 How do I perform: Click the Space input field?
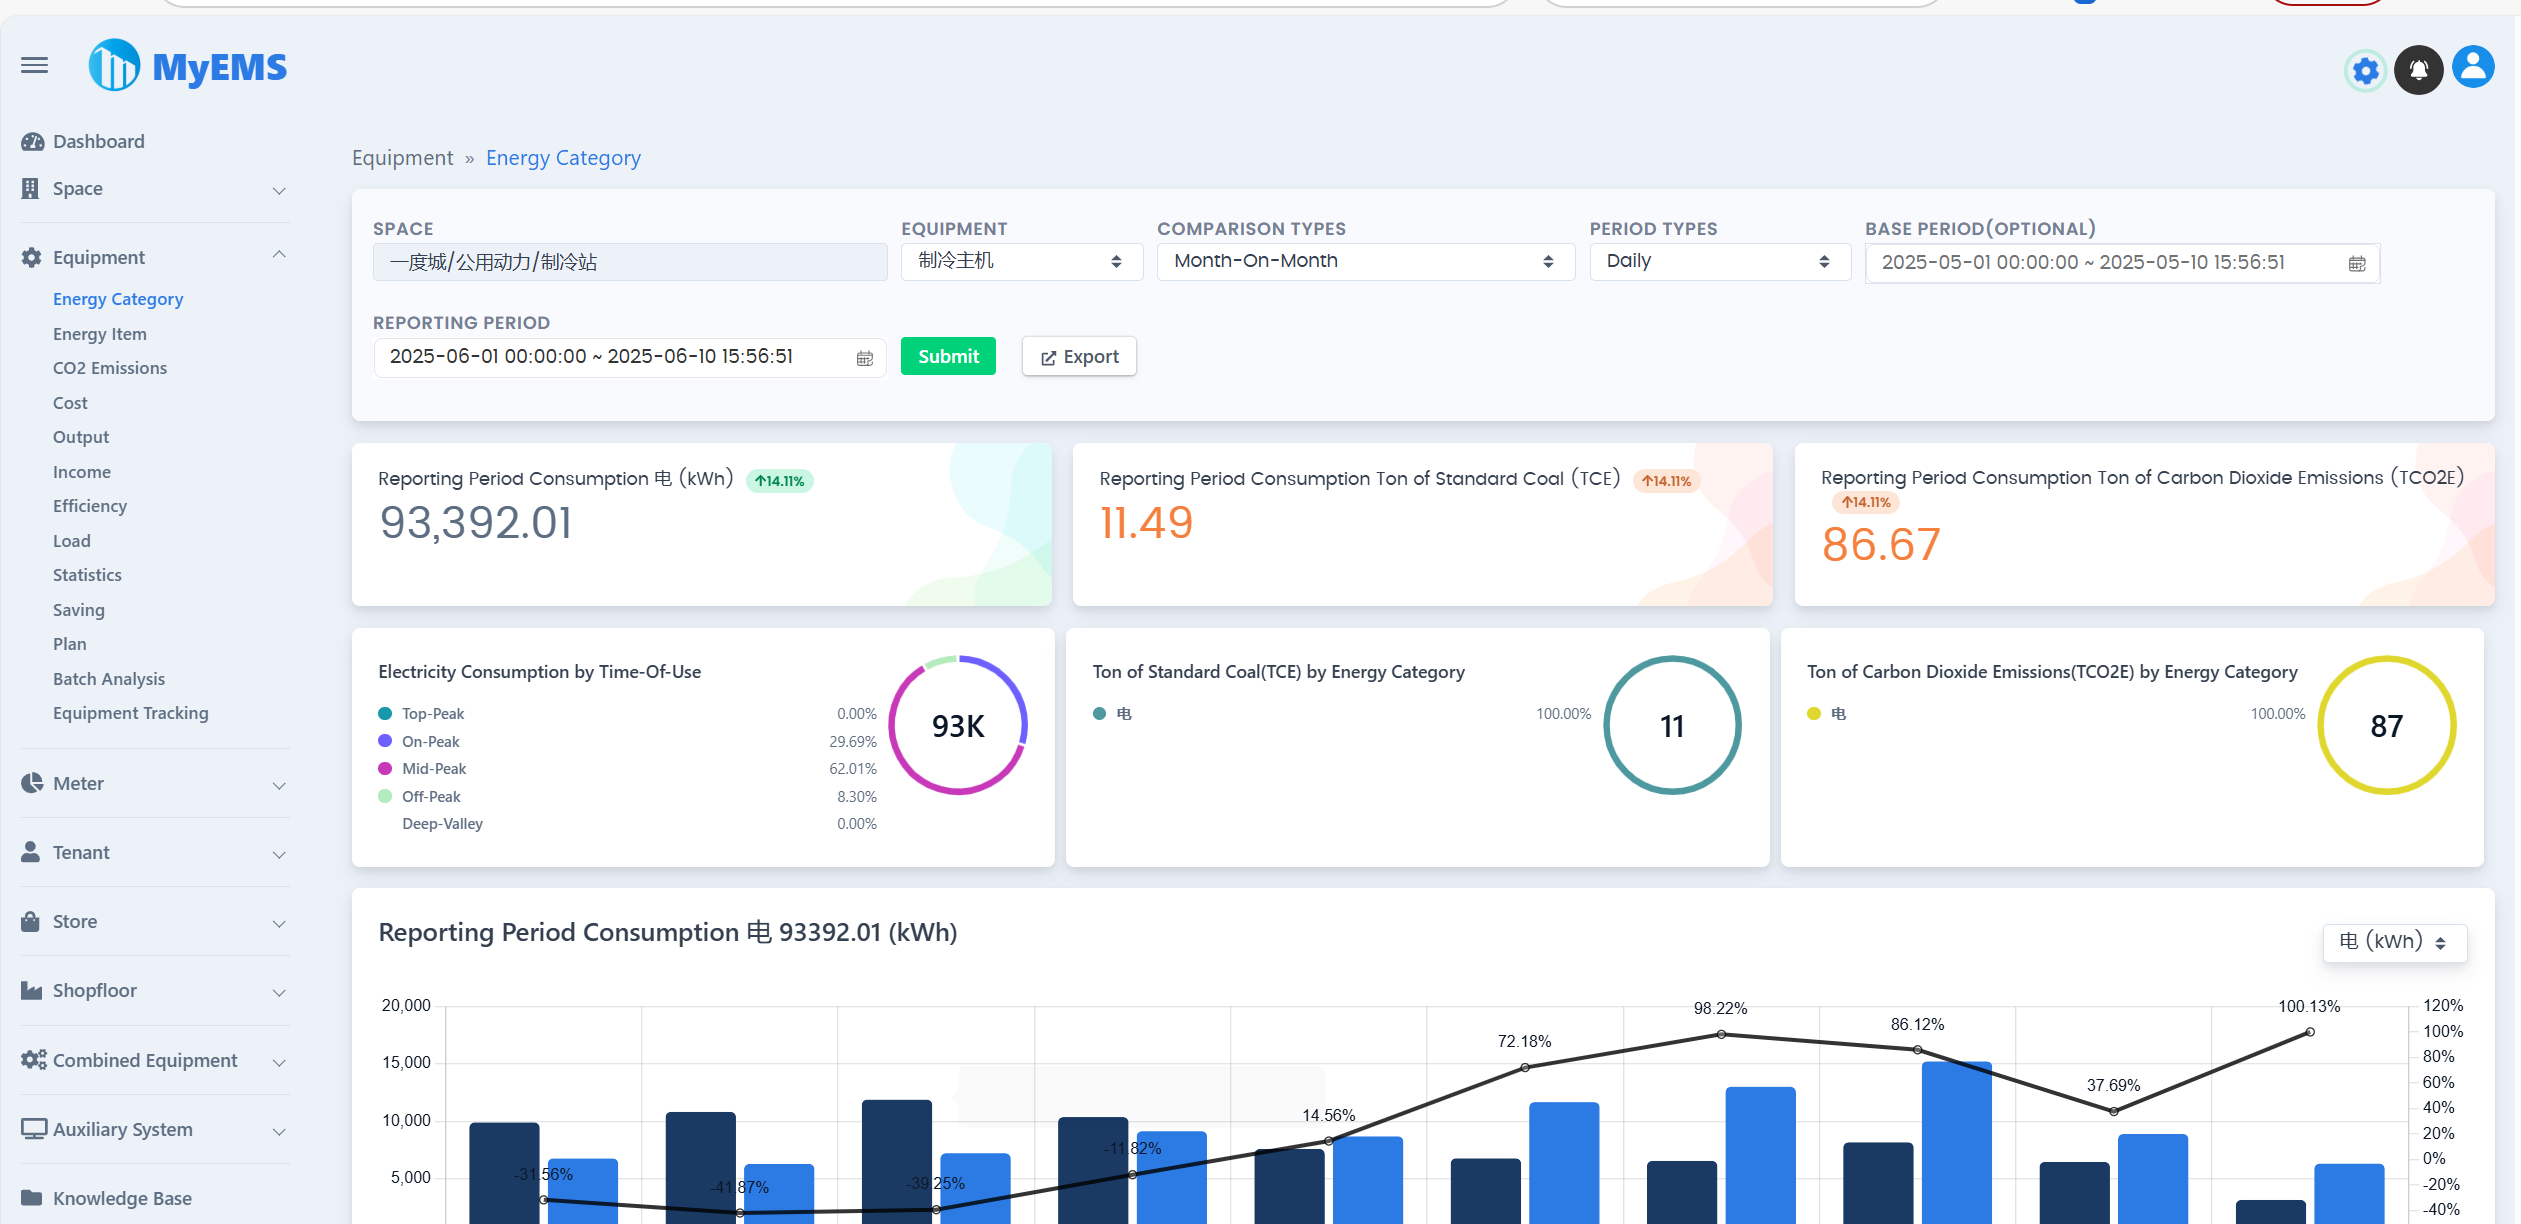point(629,262)
